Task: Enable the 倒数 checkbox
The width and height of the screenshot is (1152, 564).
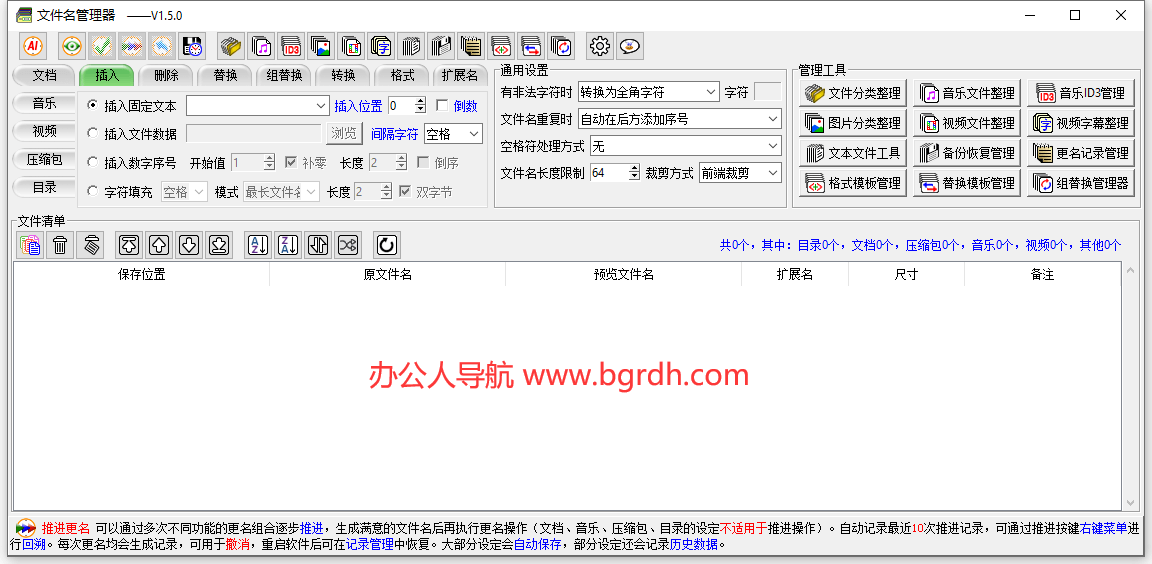Action: (442, 105)
